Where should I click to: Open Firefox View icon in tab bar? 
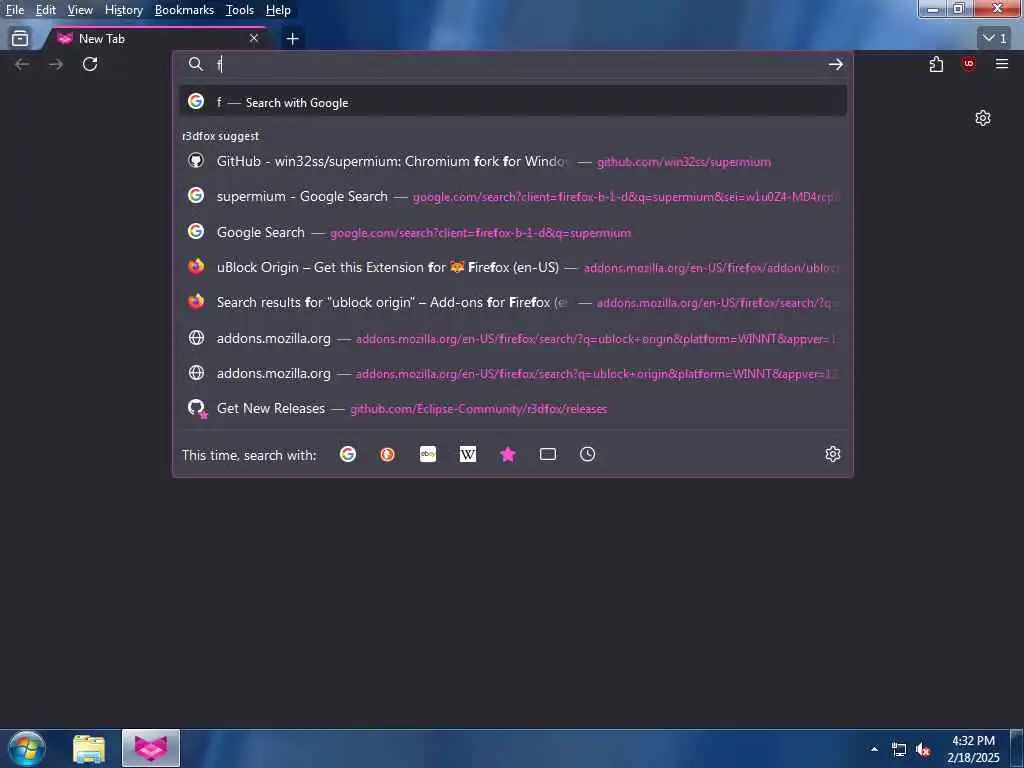(20, 39)
